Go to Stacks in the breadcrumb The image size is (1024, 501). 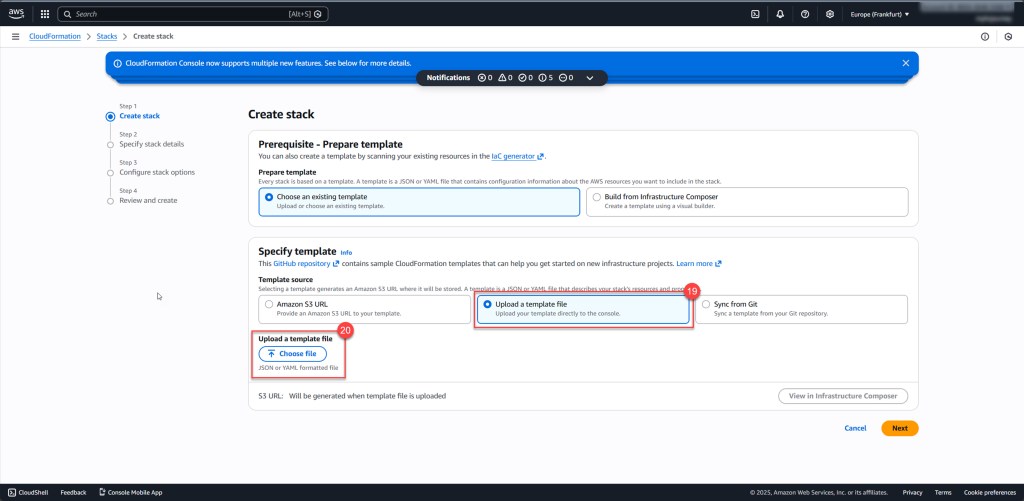[x=107, y=36]
